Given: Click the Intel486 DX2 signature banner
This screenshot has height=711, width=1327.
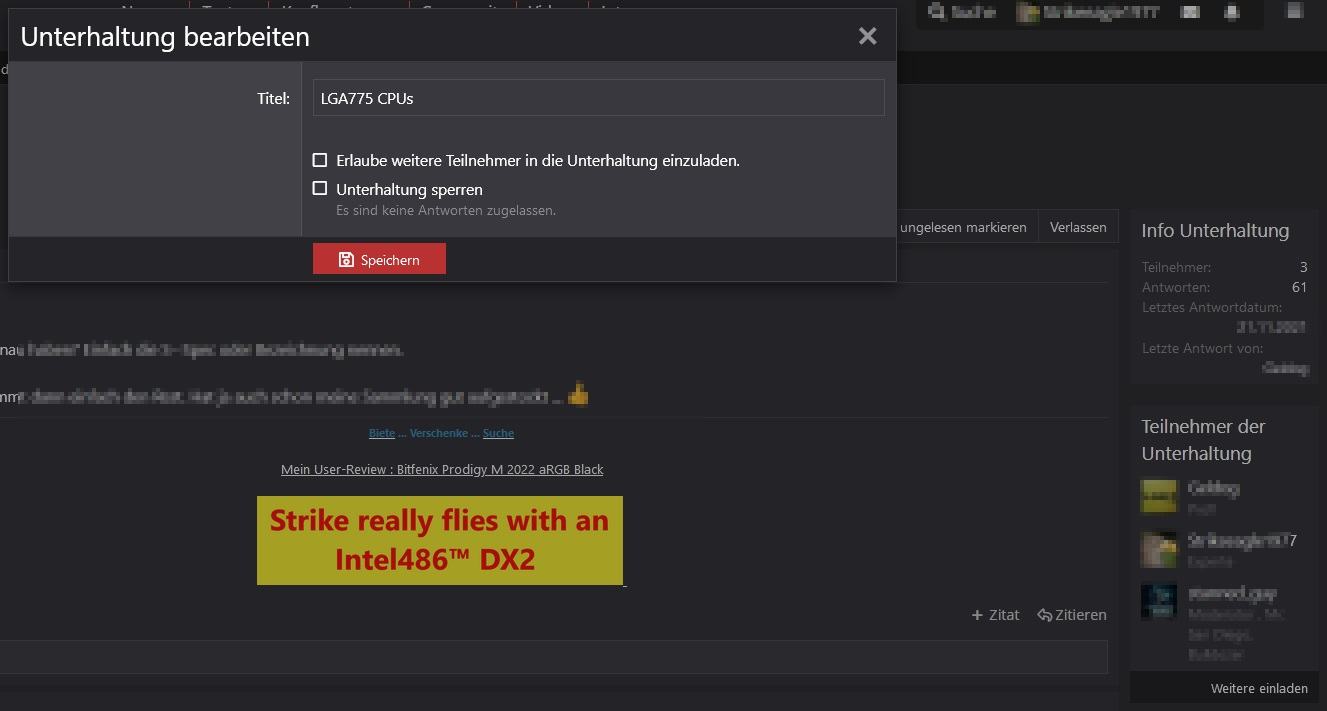Looking at the screenshot, I should (x=440, y=540).
